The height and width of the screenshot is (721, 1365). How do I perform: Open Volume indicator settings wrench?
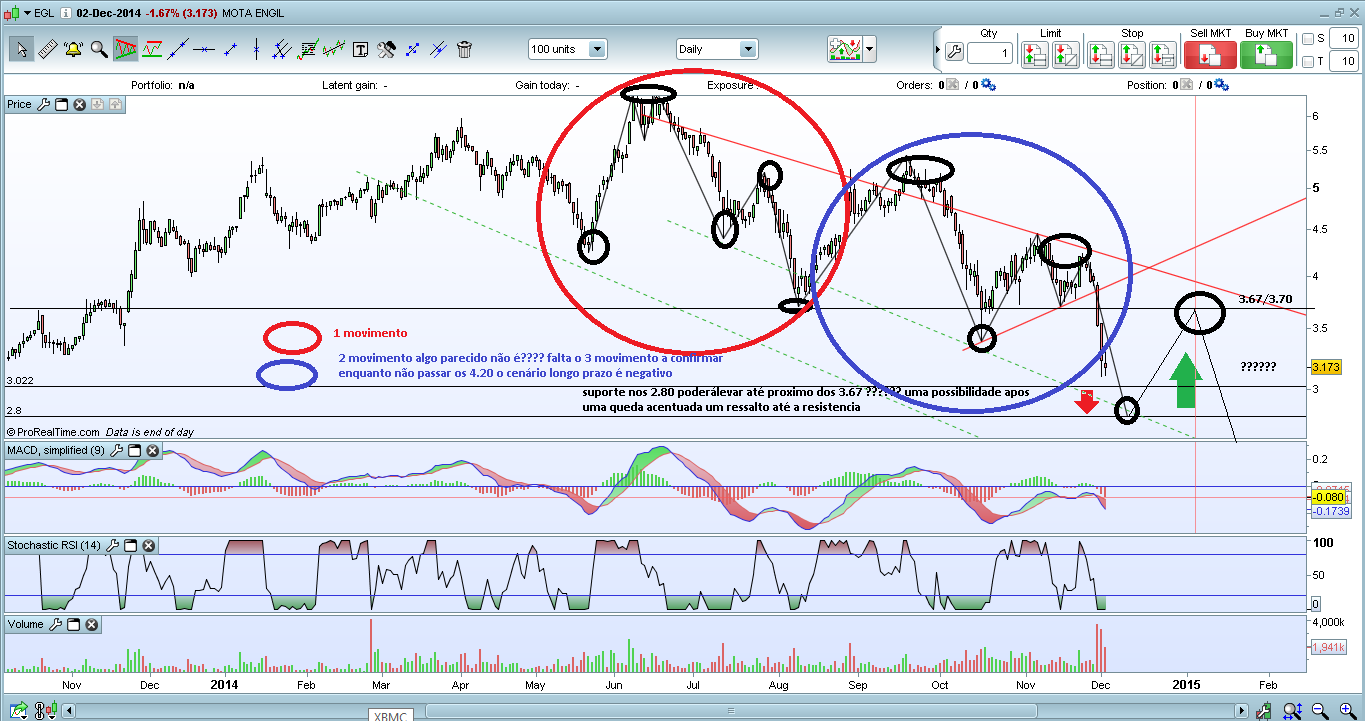pyautogui.click(x=57, y=625)
